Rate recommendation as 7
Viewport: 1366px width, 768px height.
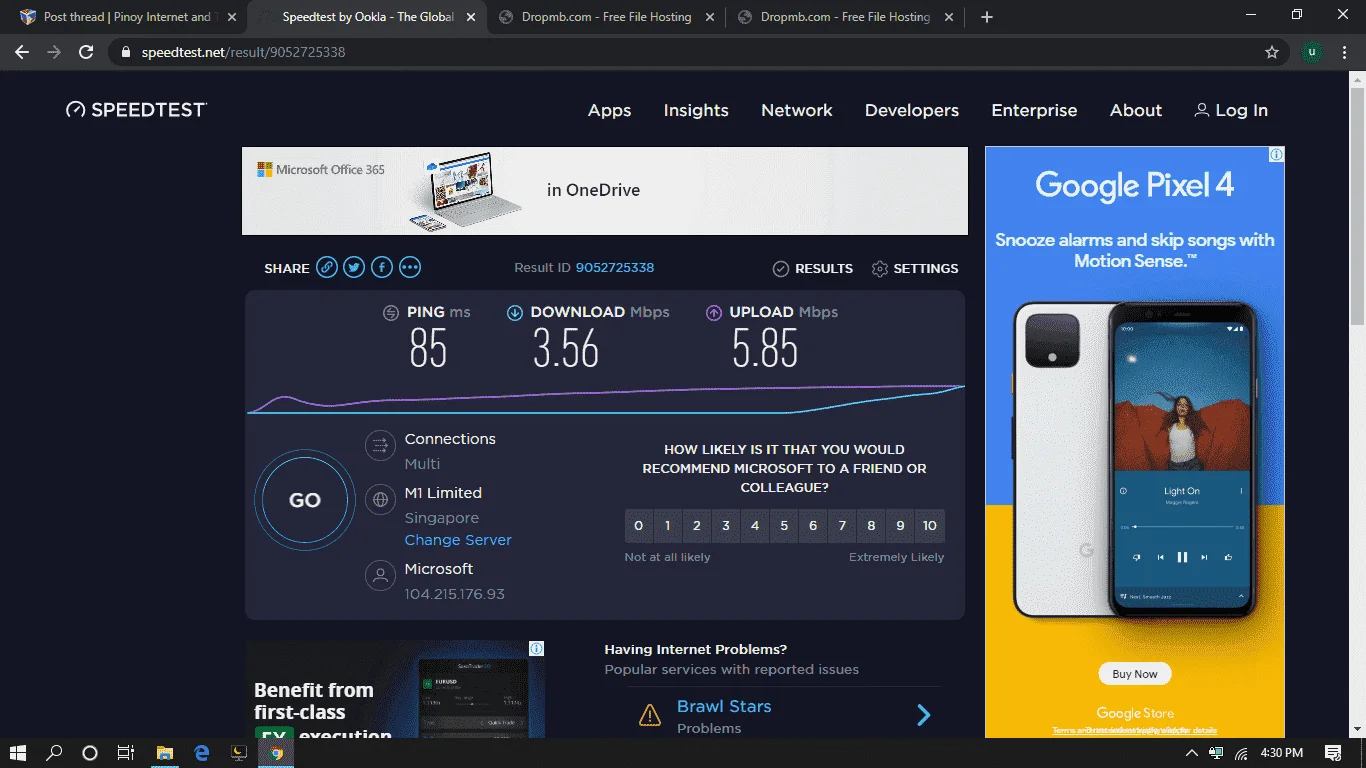click(x=842, y=526)
